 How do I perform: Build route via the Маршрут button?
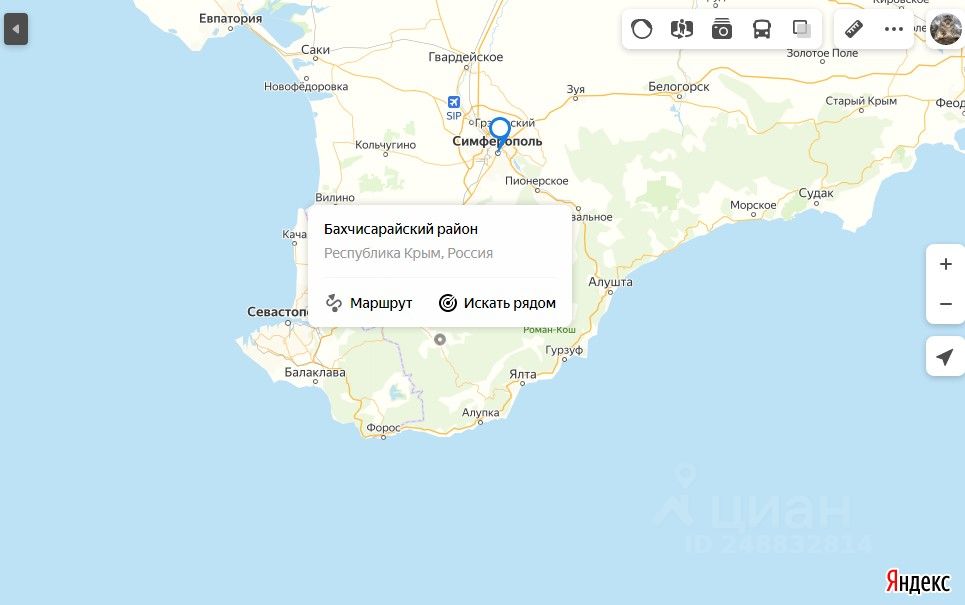point(369,303)
